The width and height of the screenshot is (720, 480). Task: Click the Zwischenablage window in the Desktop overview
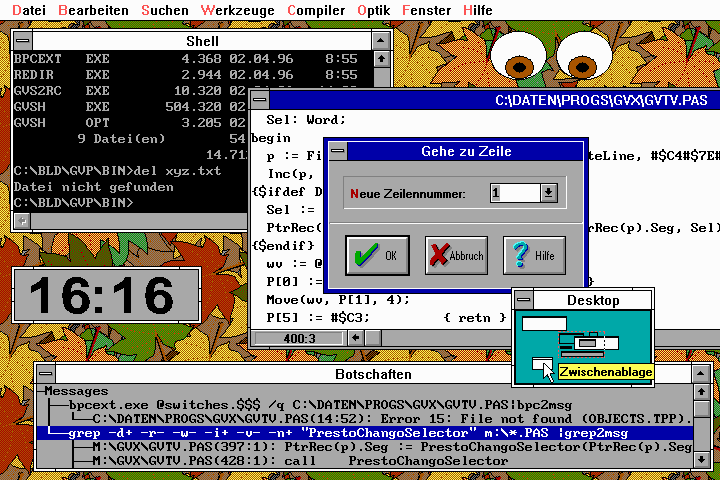coord(541,364)
